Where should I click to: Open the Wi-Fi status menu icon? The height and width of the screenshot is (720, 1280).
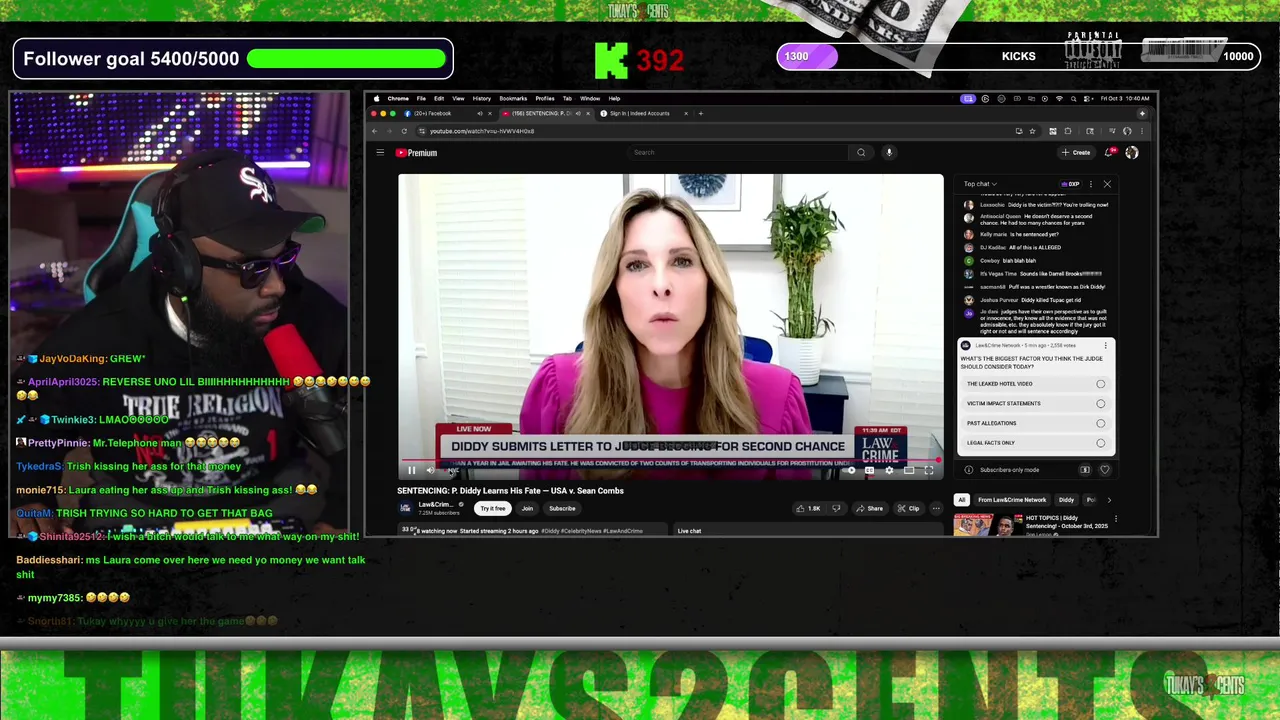pos(1059,99)
